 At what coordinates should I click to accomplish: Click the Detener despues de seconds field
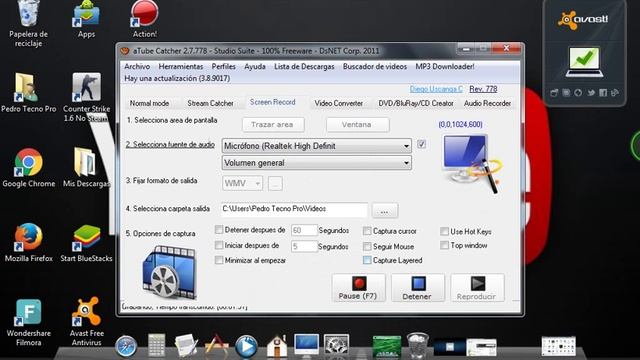pos(304,230)
